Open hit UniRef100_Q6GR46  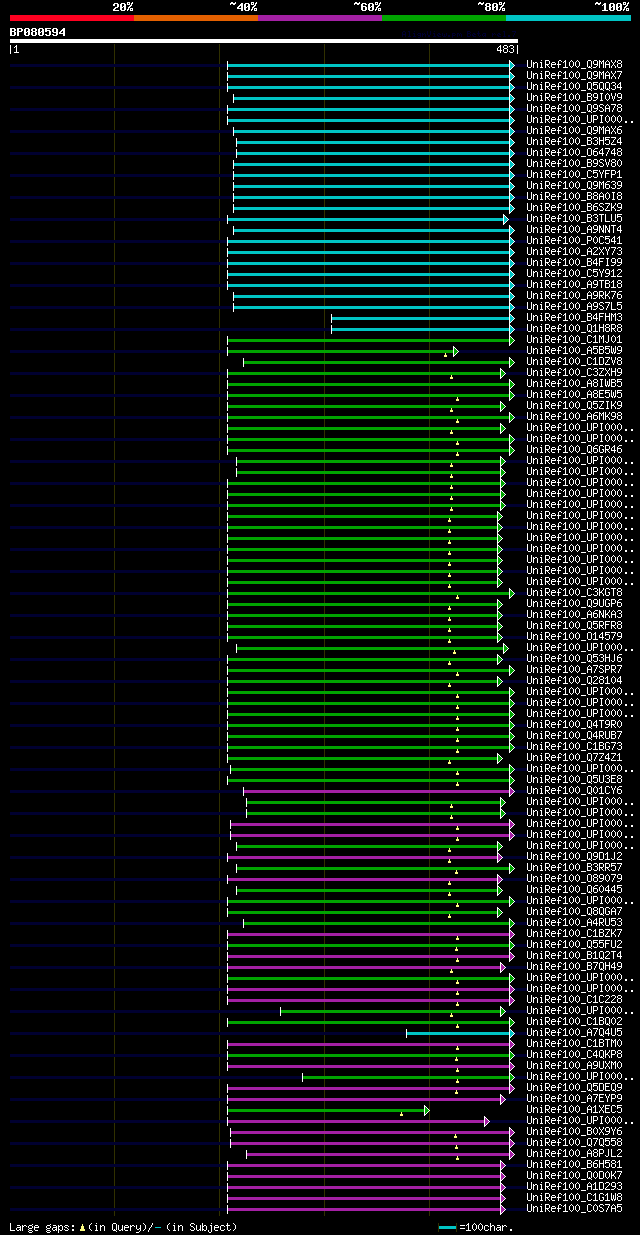[x=576, y=450]
